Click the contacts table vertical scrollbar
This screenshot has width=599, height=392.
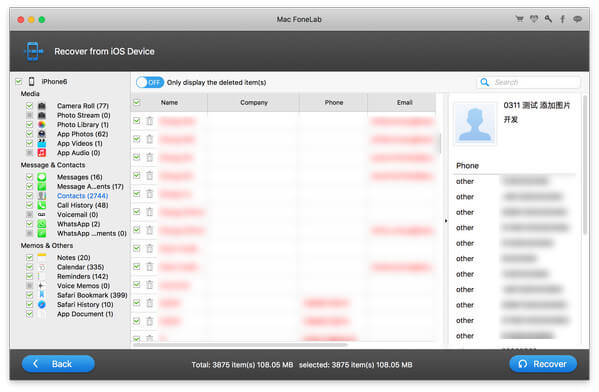440,143
